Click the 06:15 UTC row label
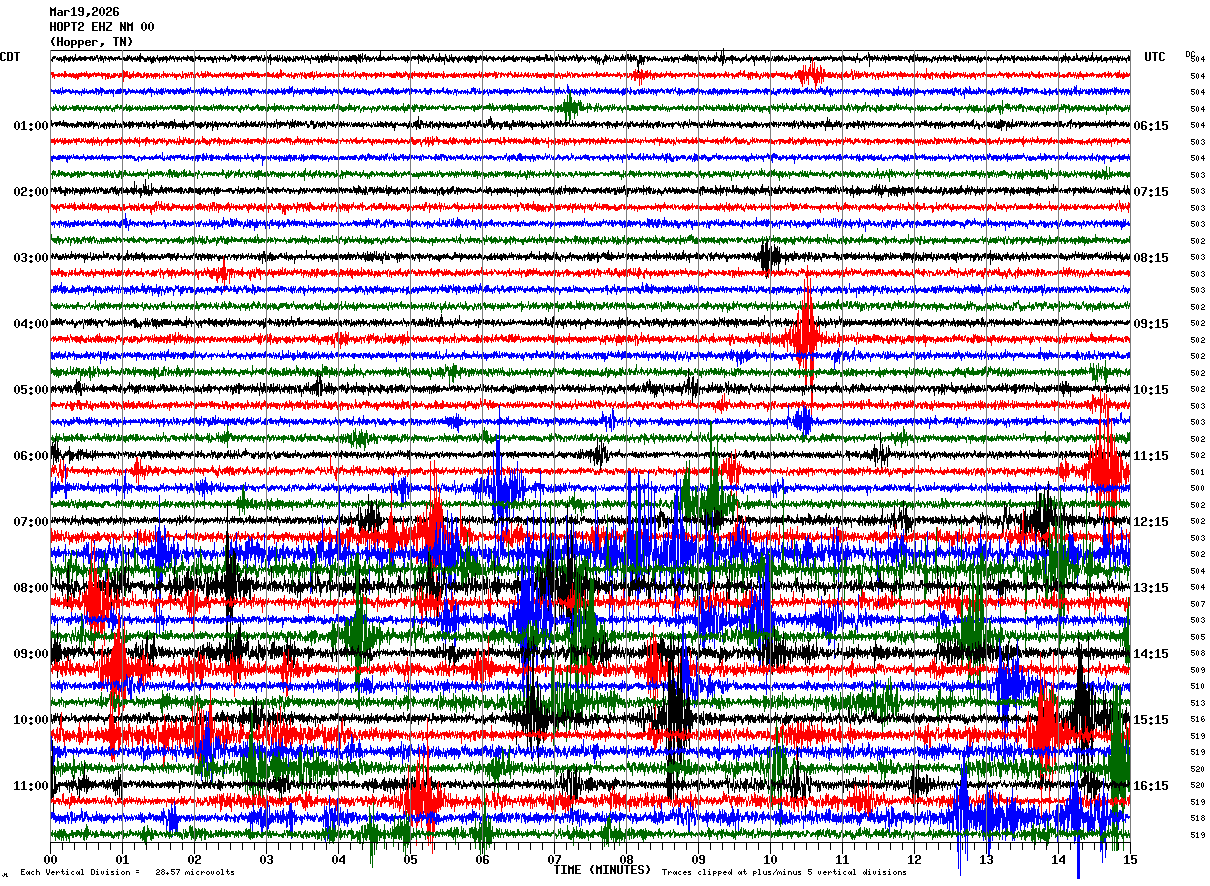1210x886 pixels. point(1150,126)
